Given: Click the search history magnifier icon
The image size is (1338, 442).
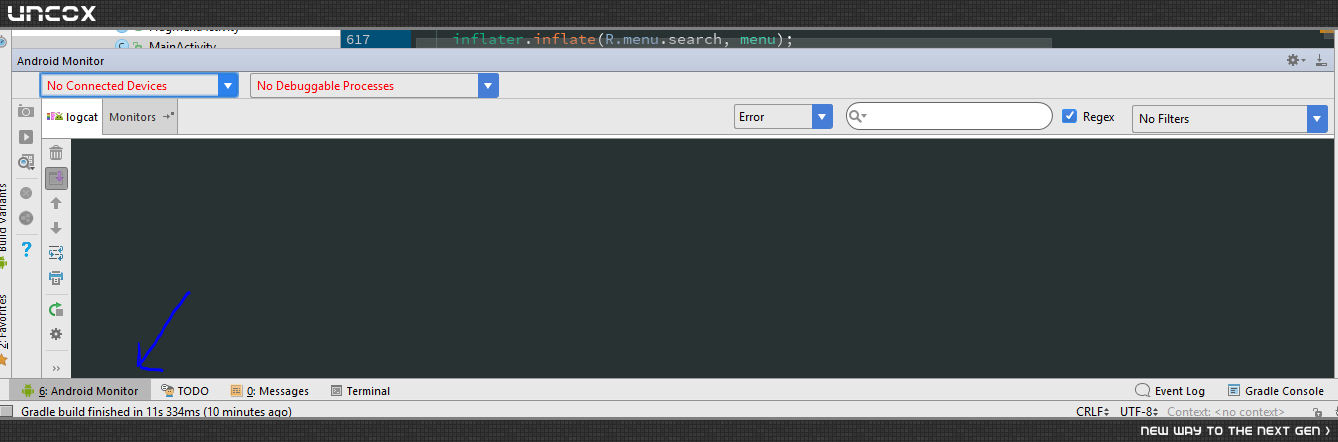Looking at the screenshot, I should point(857,117).
